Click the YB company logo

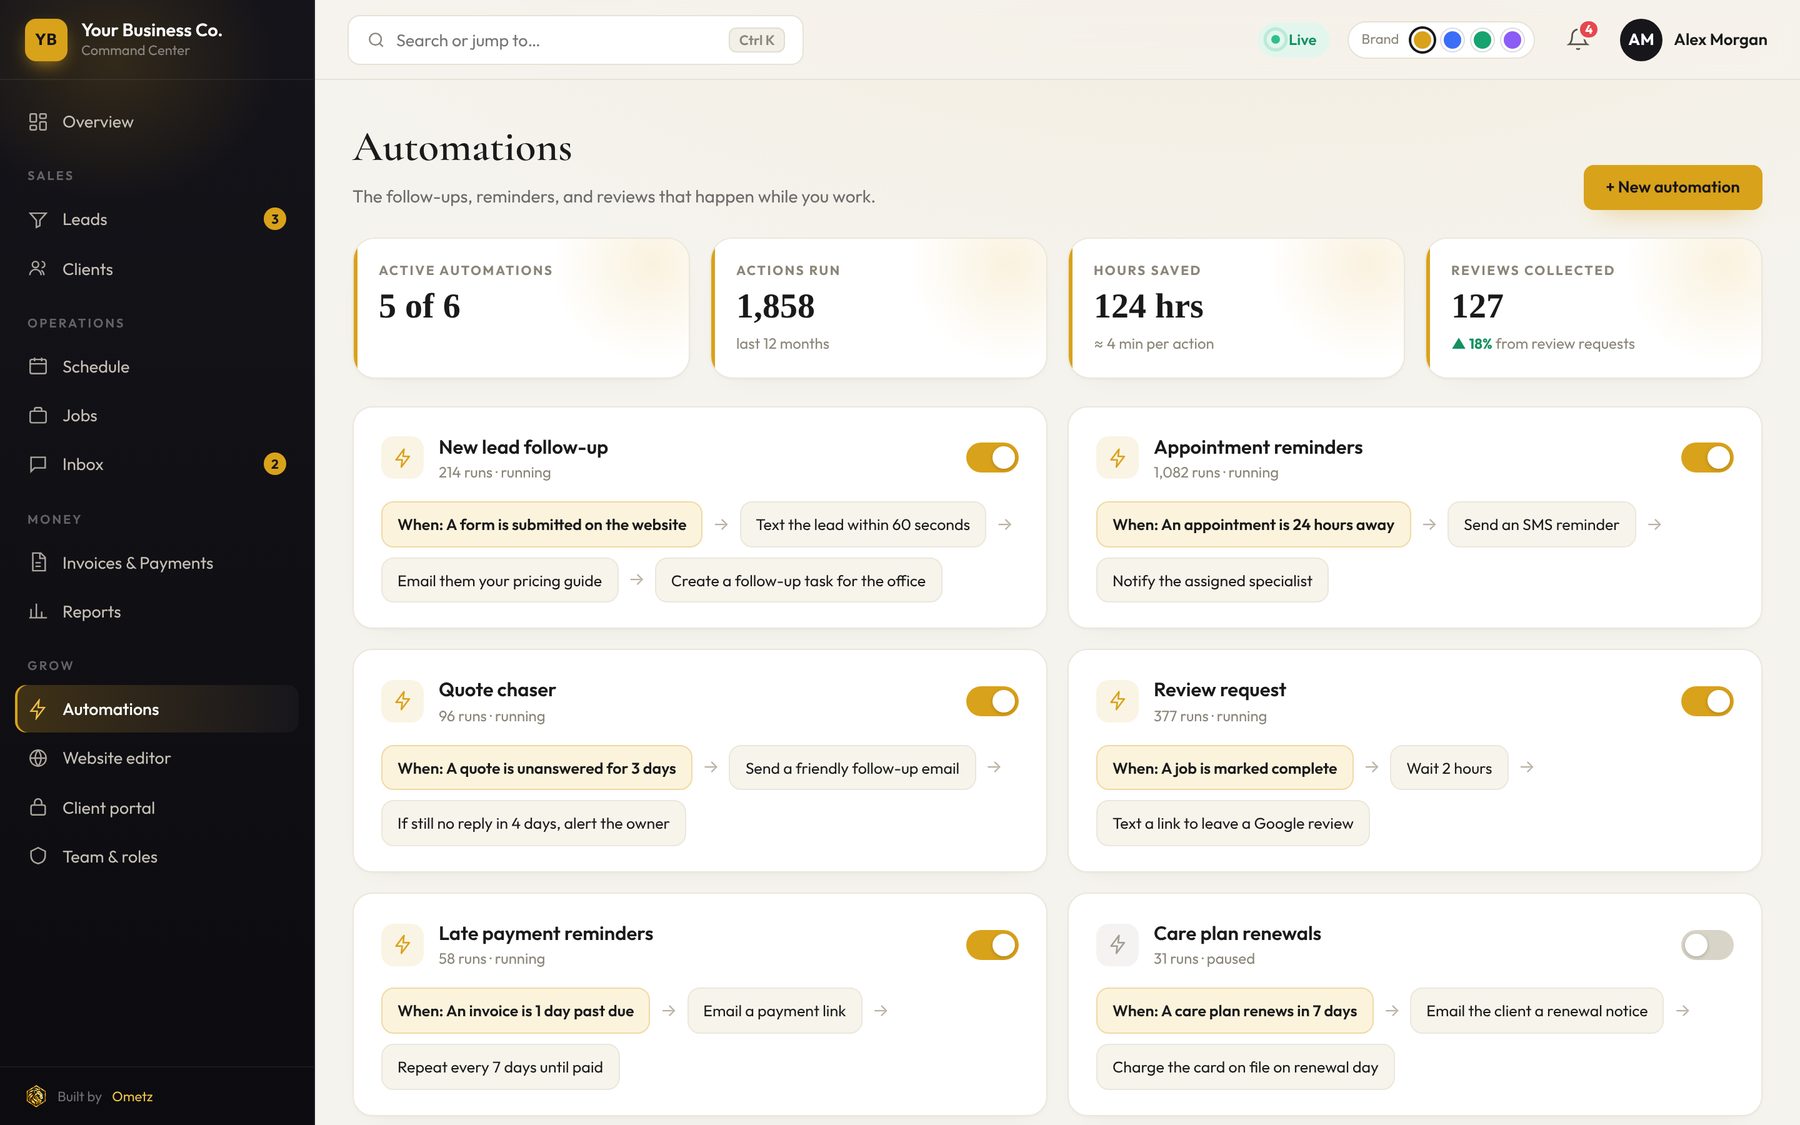coord(46,40)
